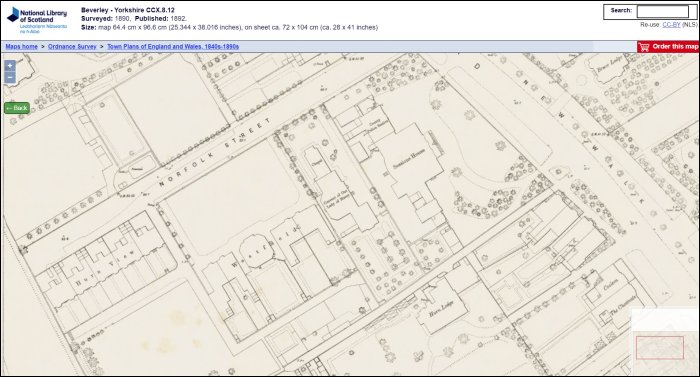Zoom out with the minus button

tap(10, 77)
